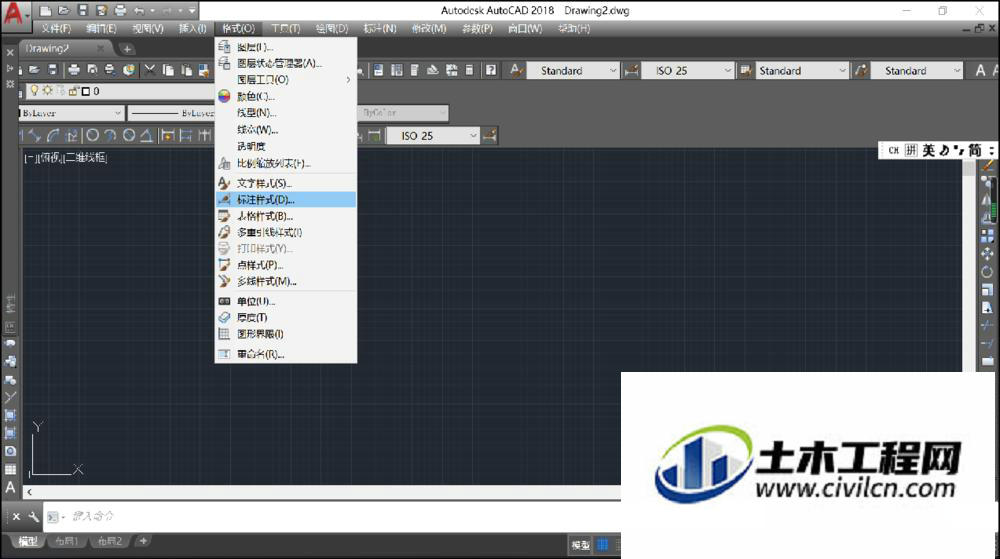
Task: Click the Copy icon in standard toolbar
Action: pyautogui.click(x=168, y=70)
